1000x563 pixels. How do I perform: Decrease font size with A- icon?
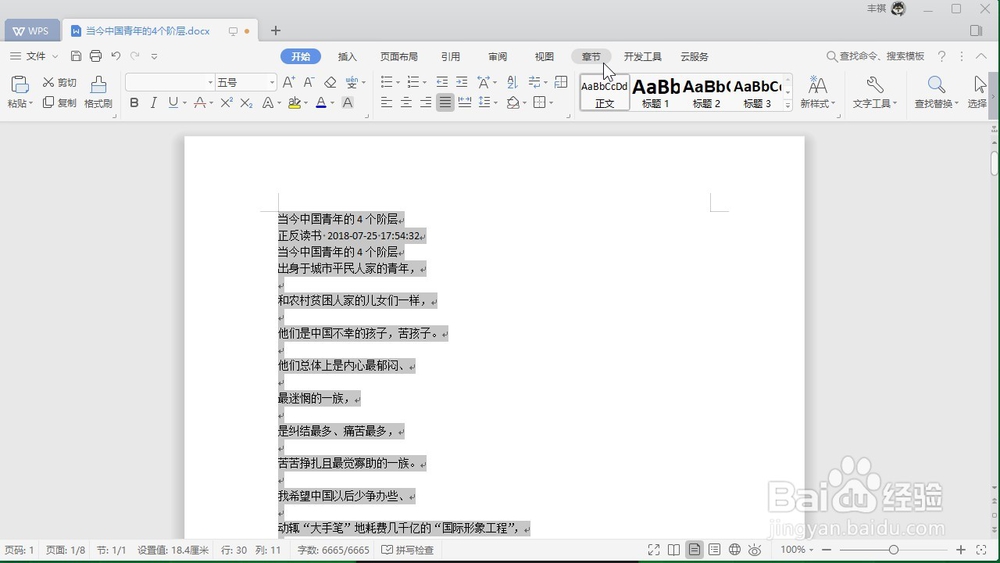click(x=309, y=82)
